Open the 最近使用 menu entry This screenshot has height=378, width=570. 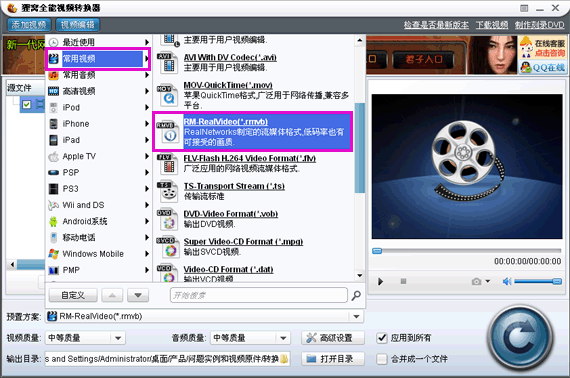[x=99, y=42]
